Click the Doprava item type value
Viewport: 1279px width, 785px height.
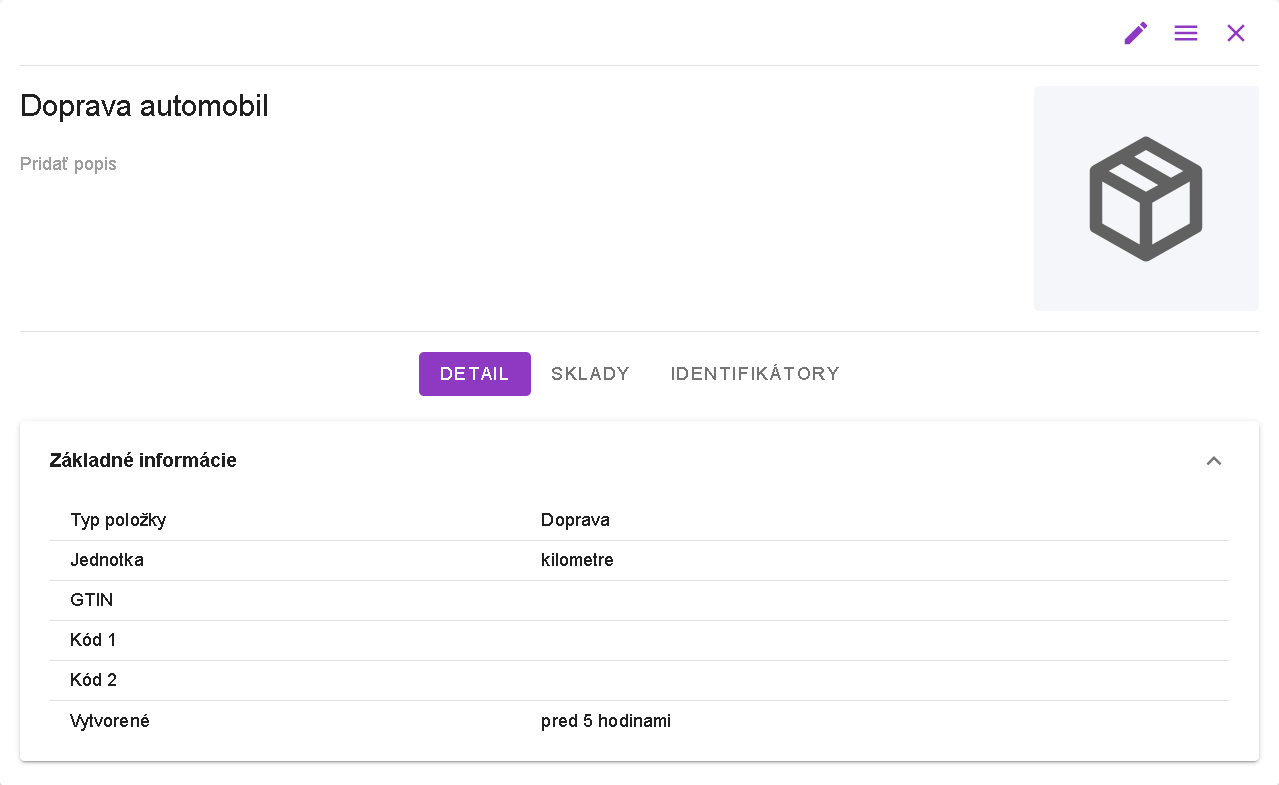(575, 520)
